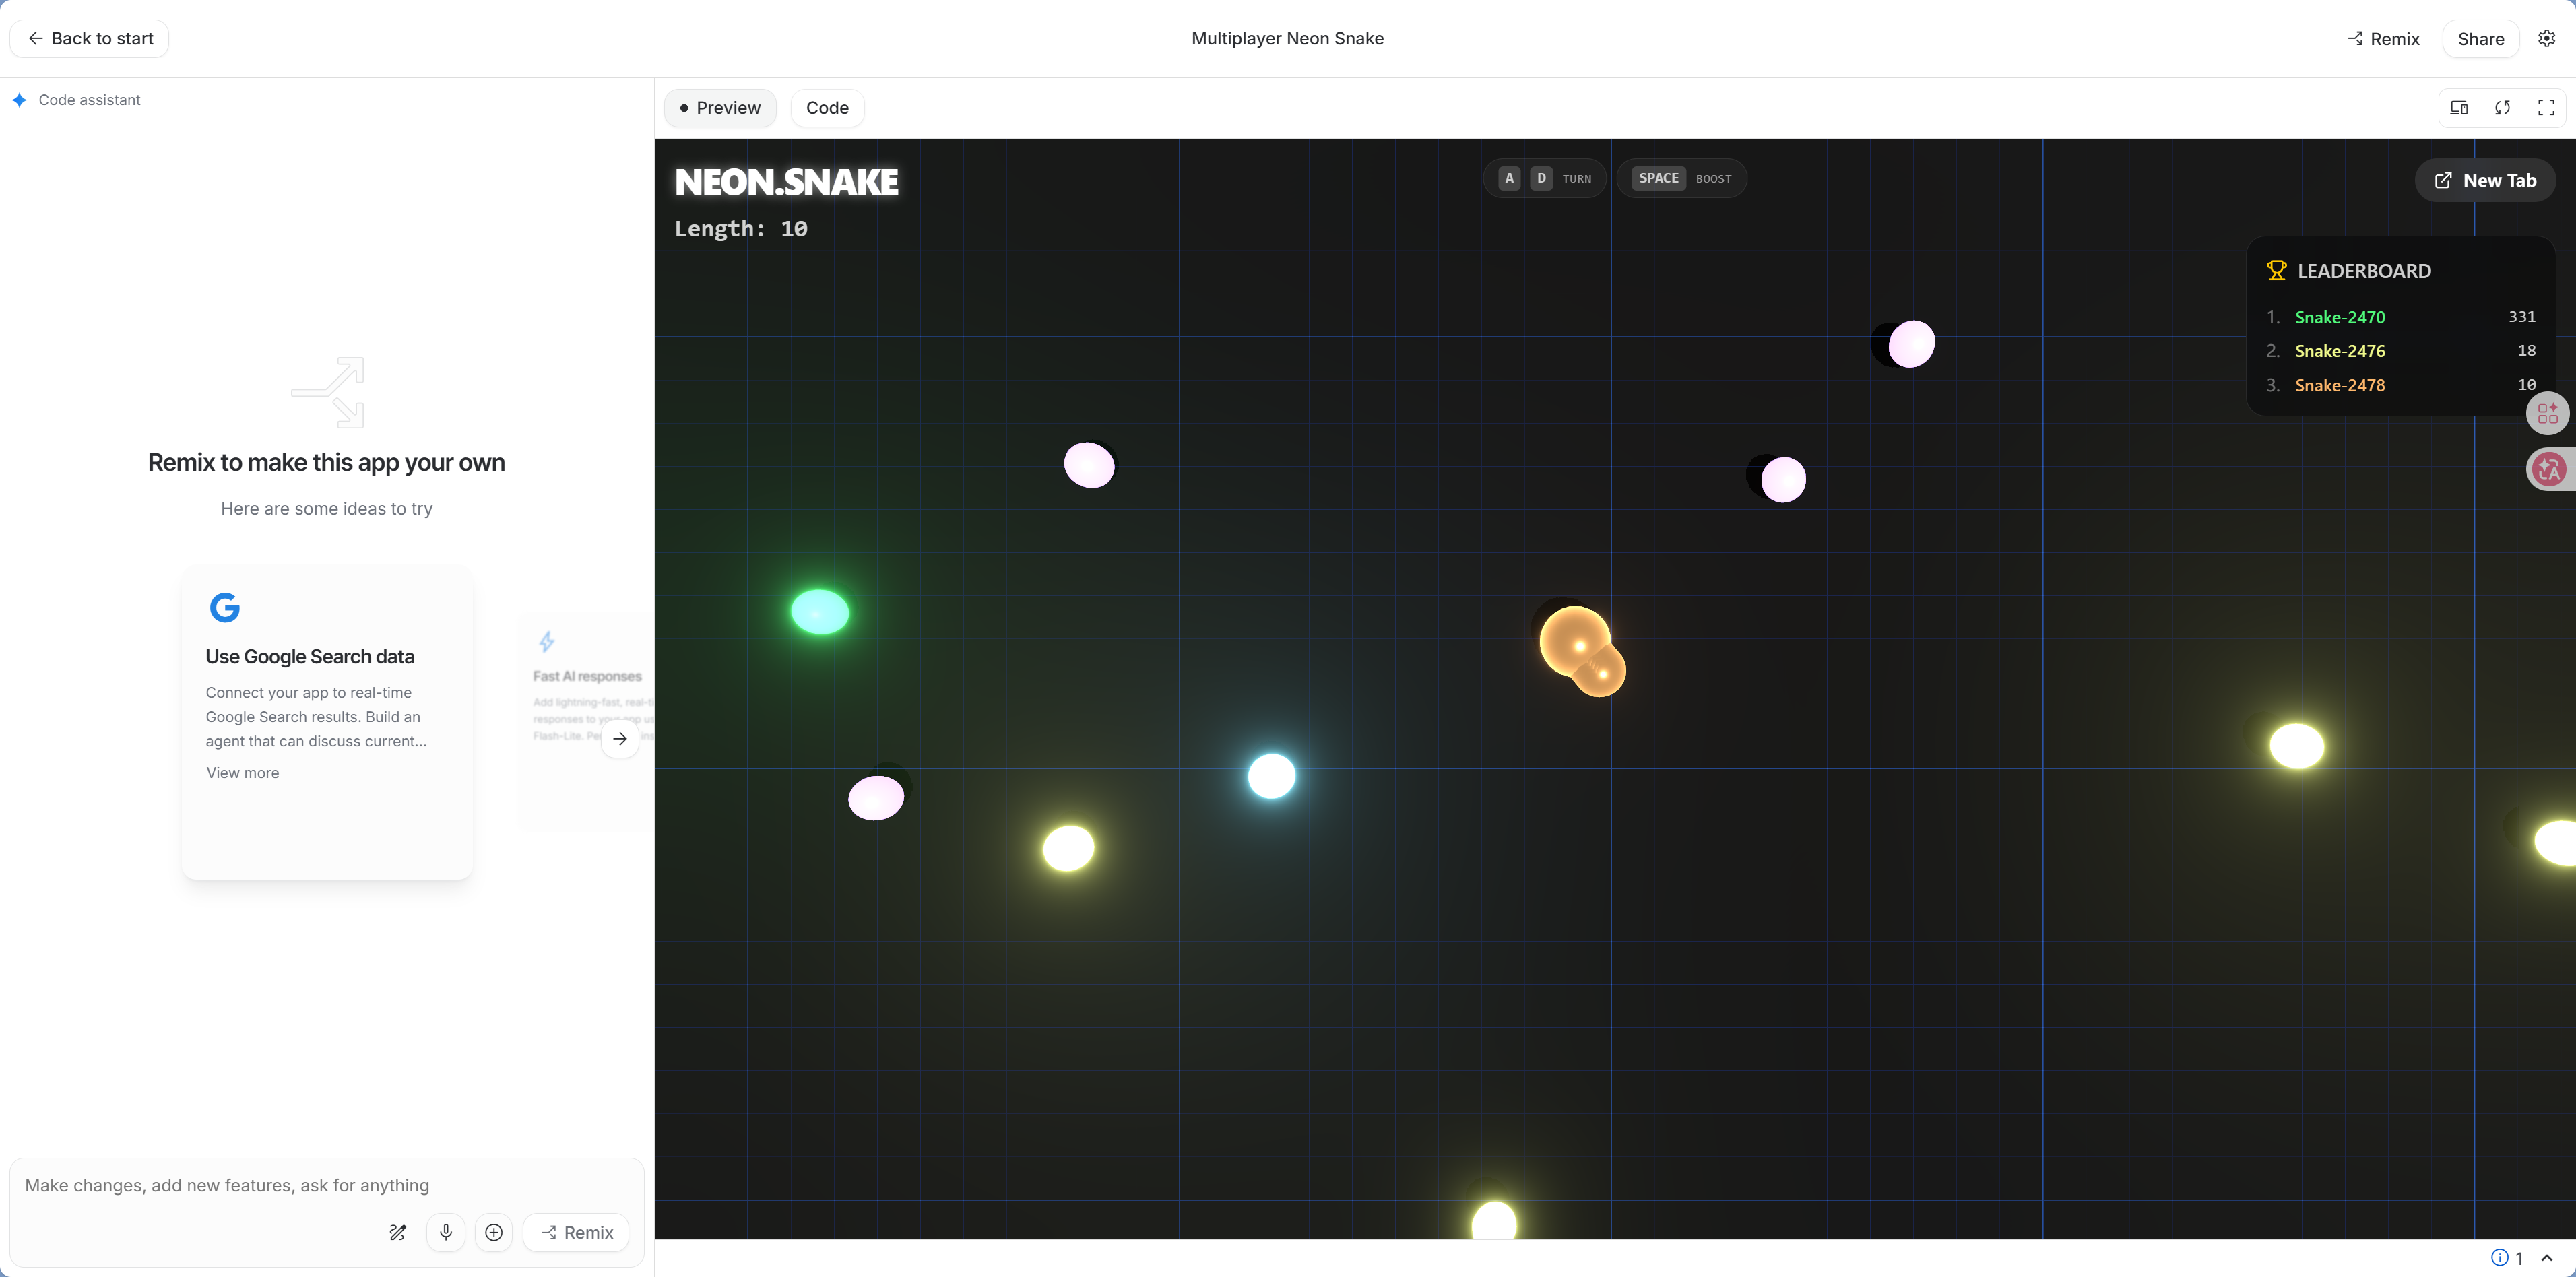Open the settings gear
Image resolution: width=2576 pixels, height=1277 pixels.
2547,38
